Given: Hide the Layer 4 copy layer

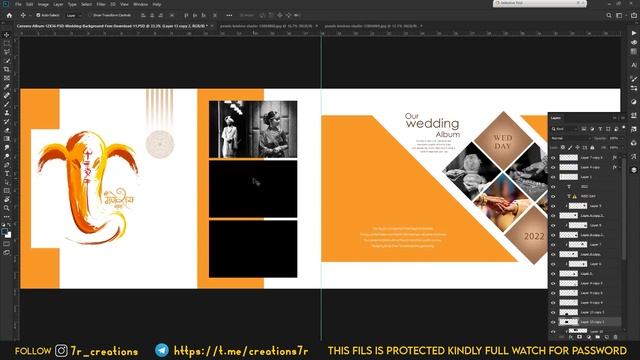Looking at the screenshot, I should click(x=553, y=167).
